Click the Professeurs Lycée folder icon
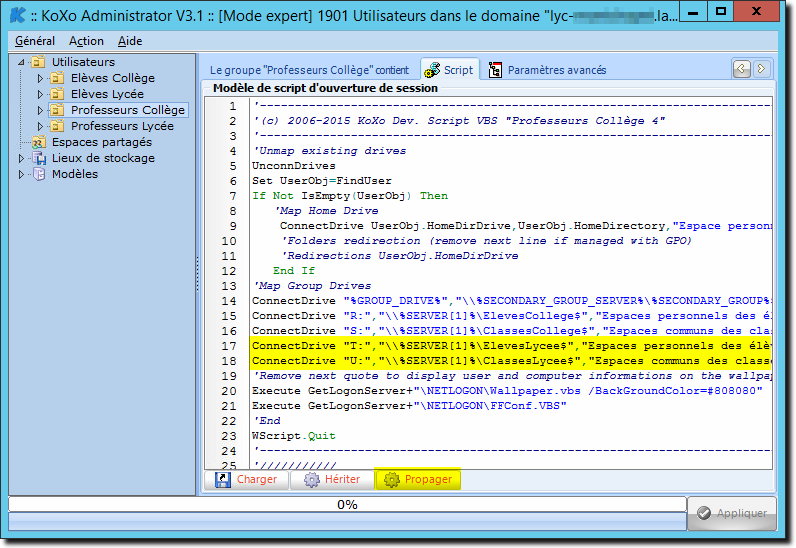 click(57, 126)
